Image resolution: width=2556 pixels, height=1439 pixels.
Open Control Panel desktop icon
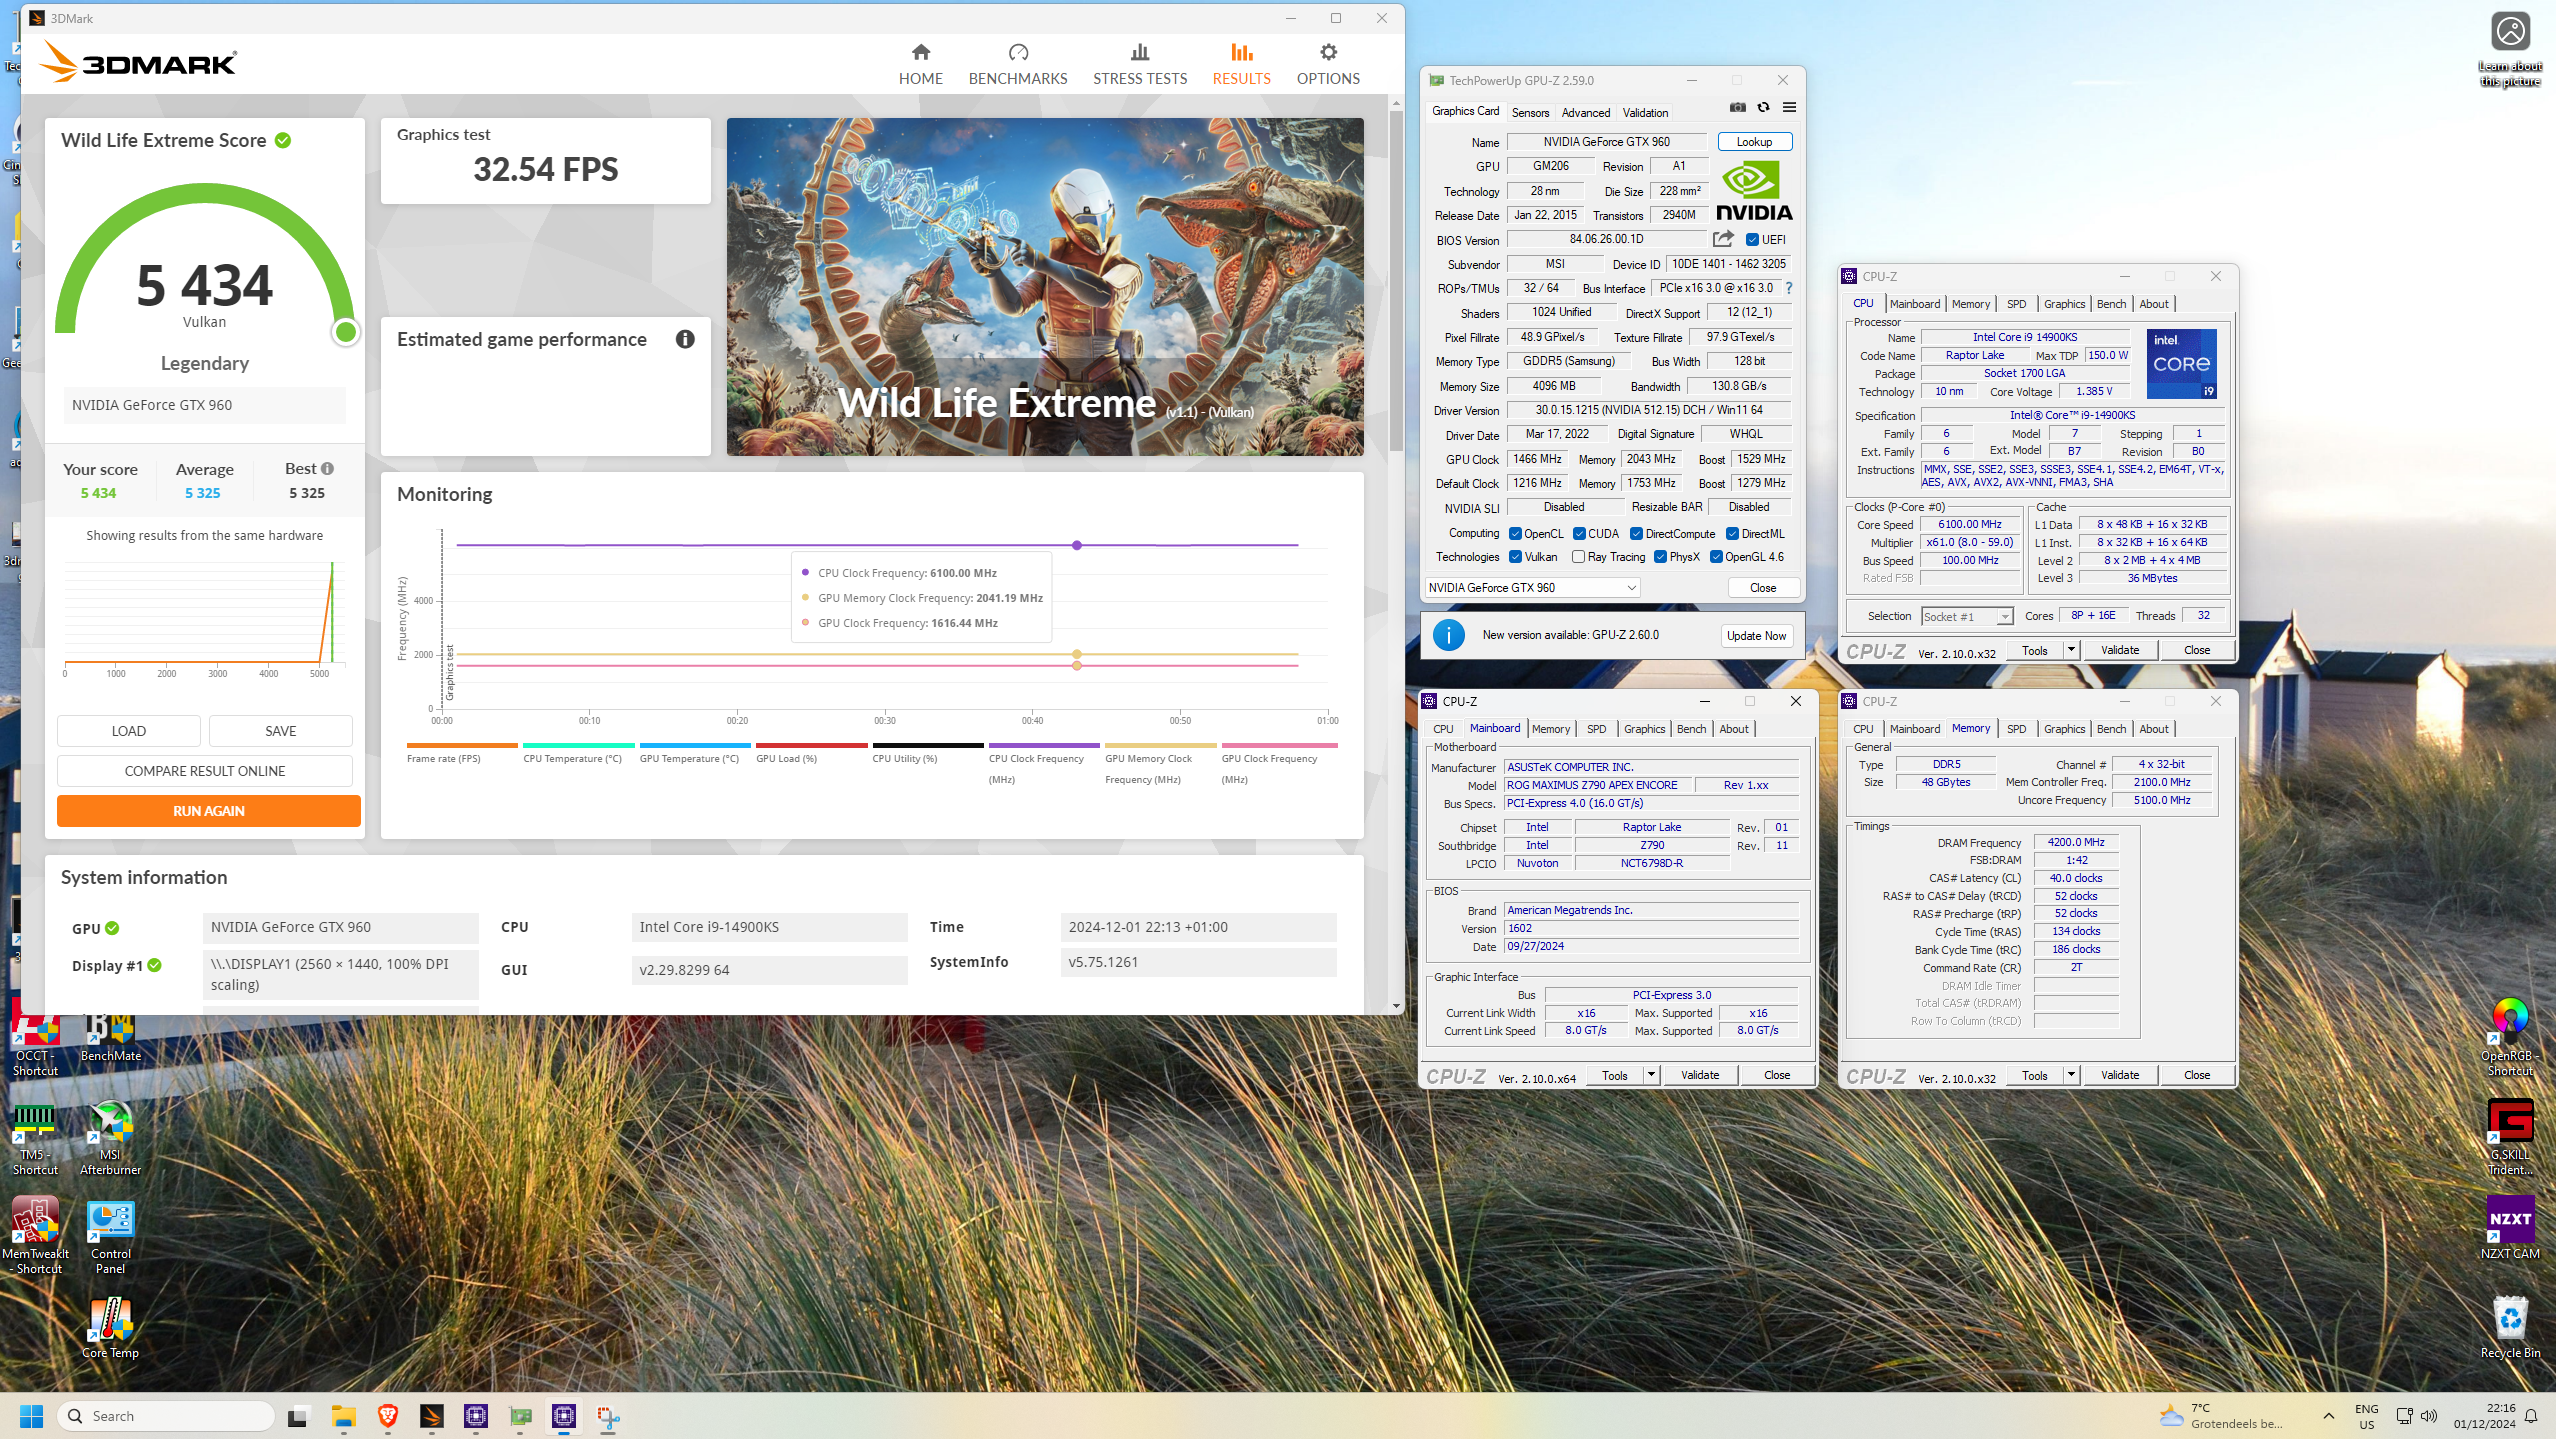[x=111, y=1235]
